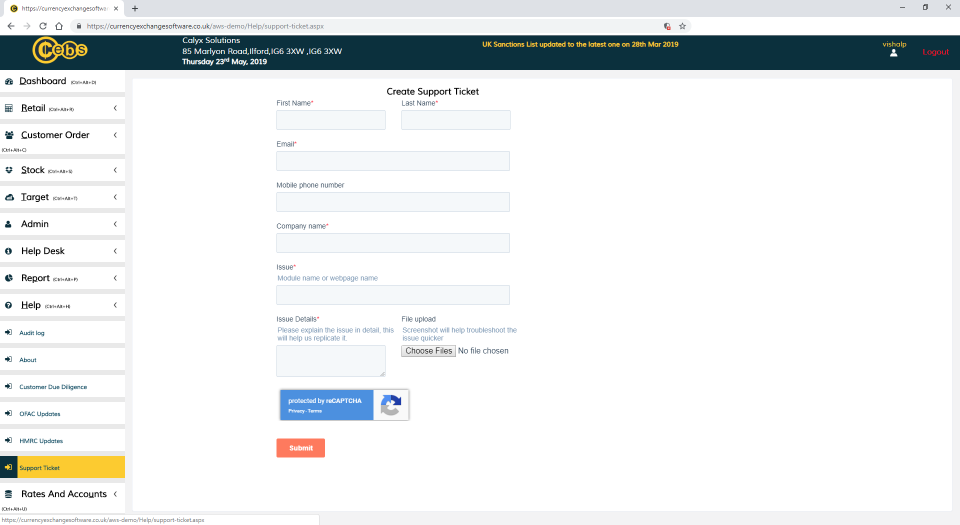Image resolution: width=960 pixels, height=525 pixels.
Task: Expand the Target menu chevron
Action: coord(115,197)
